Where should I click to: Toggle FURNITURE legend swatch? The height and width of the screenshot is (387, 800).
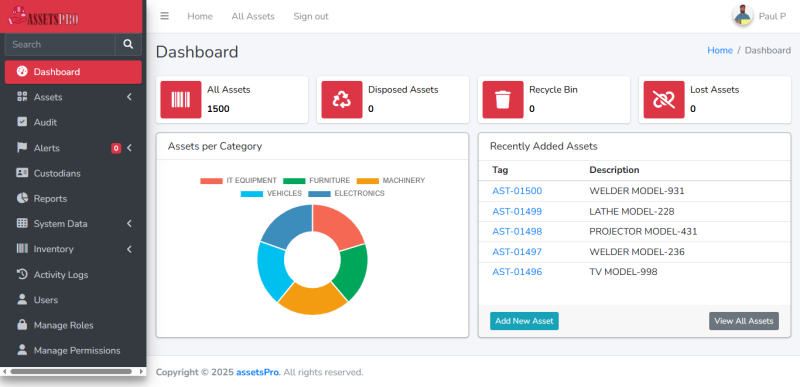294,180
